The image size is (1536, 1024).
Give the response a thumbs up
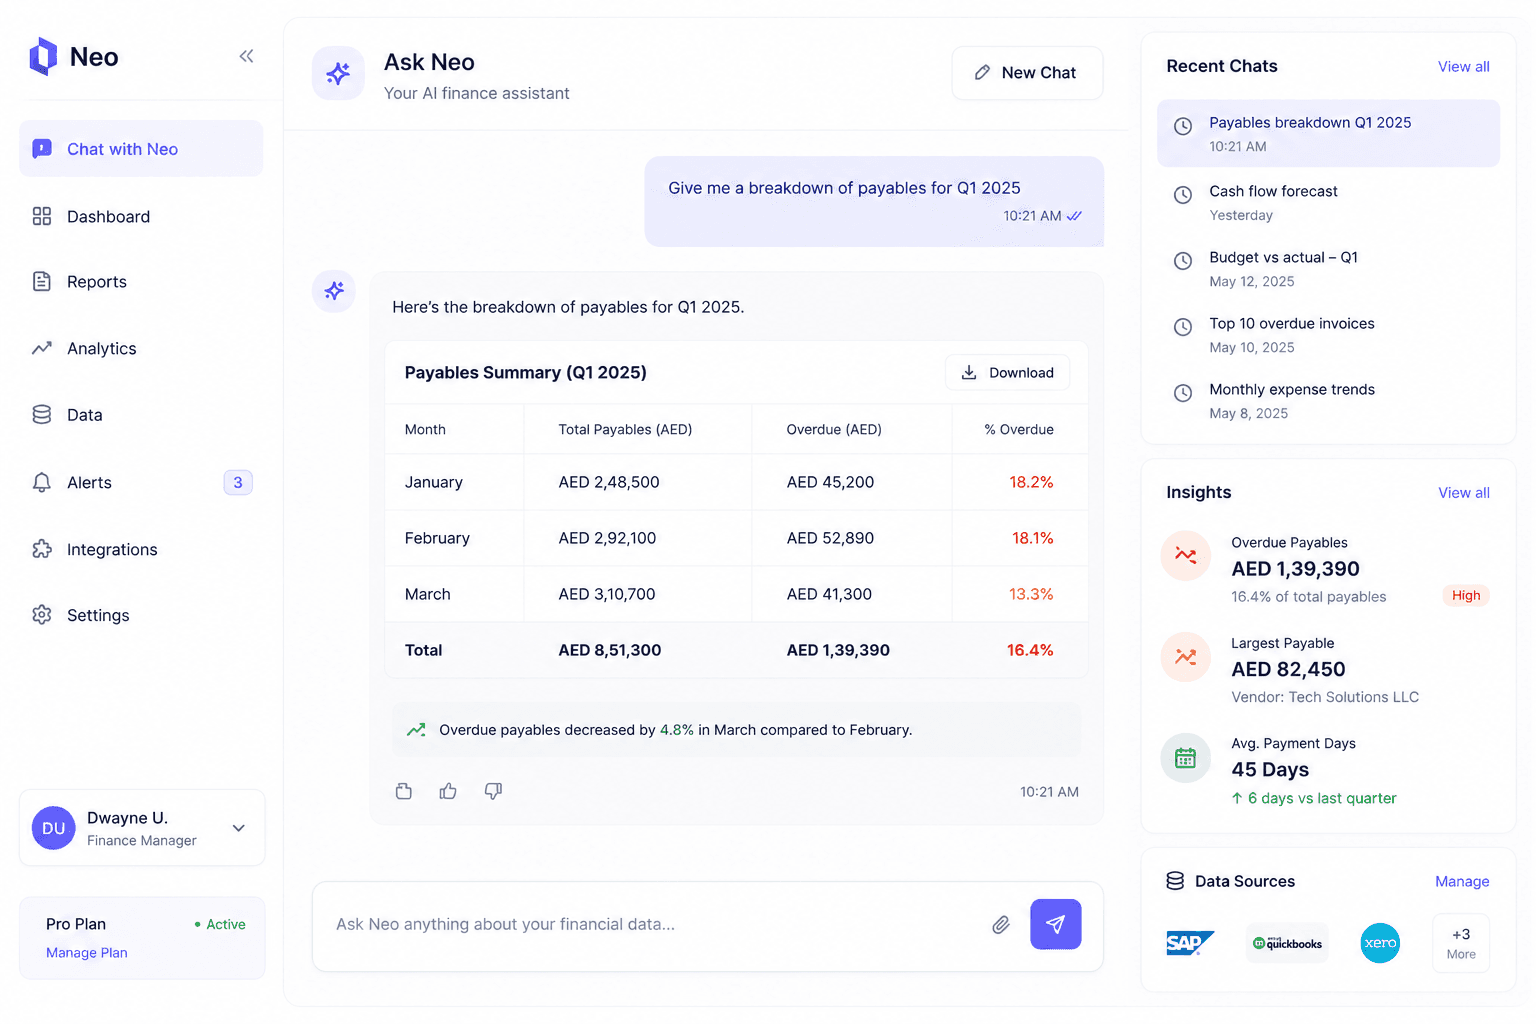[x=448, y=791]
